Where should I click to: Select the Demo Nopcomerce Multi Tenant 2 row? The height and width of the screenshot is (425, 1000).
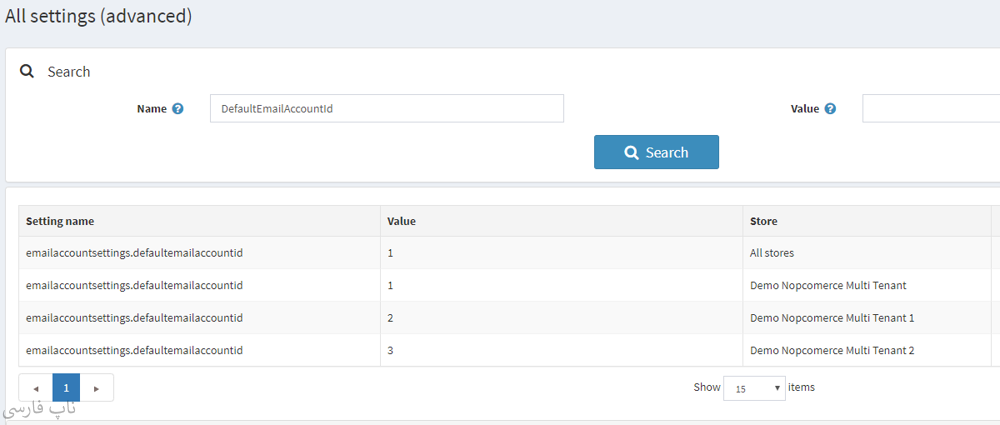(x=134, y=350)
